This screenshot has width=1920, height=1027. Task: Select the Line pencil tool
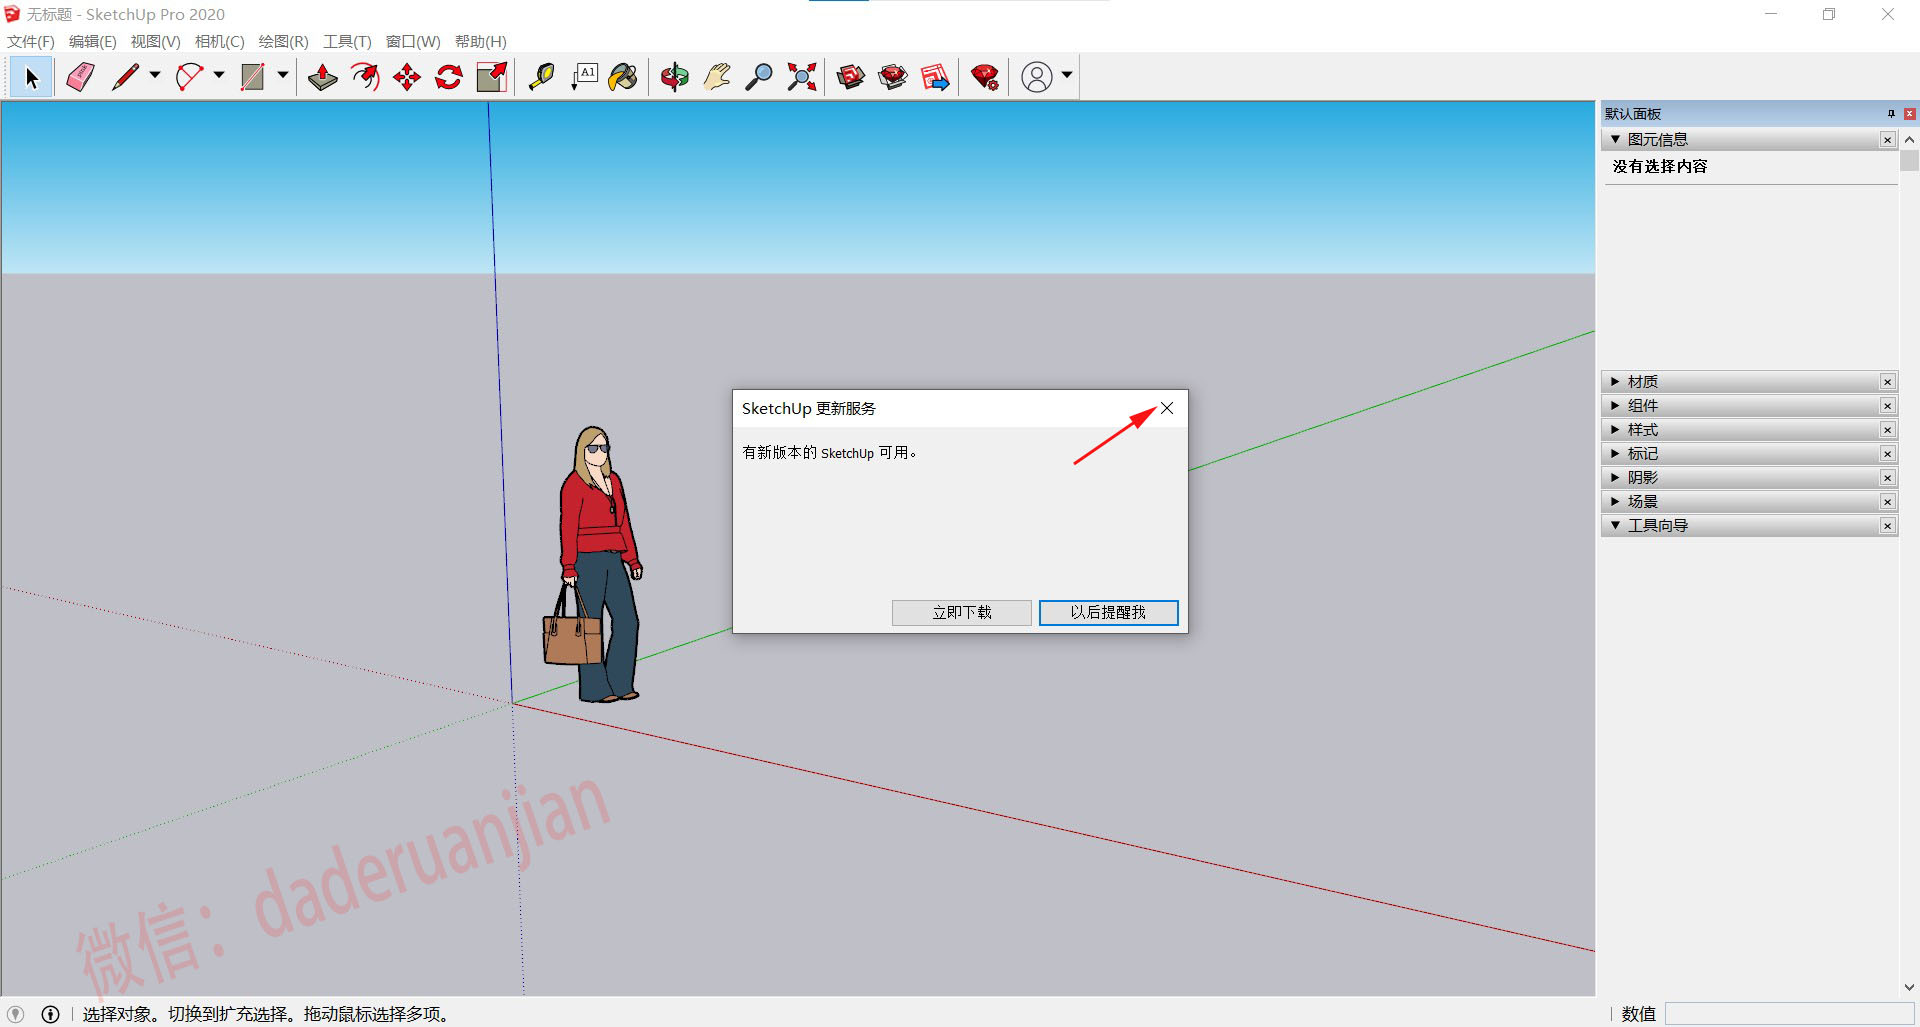[125, 77]
